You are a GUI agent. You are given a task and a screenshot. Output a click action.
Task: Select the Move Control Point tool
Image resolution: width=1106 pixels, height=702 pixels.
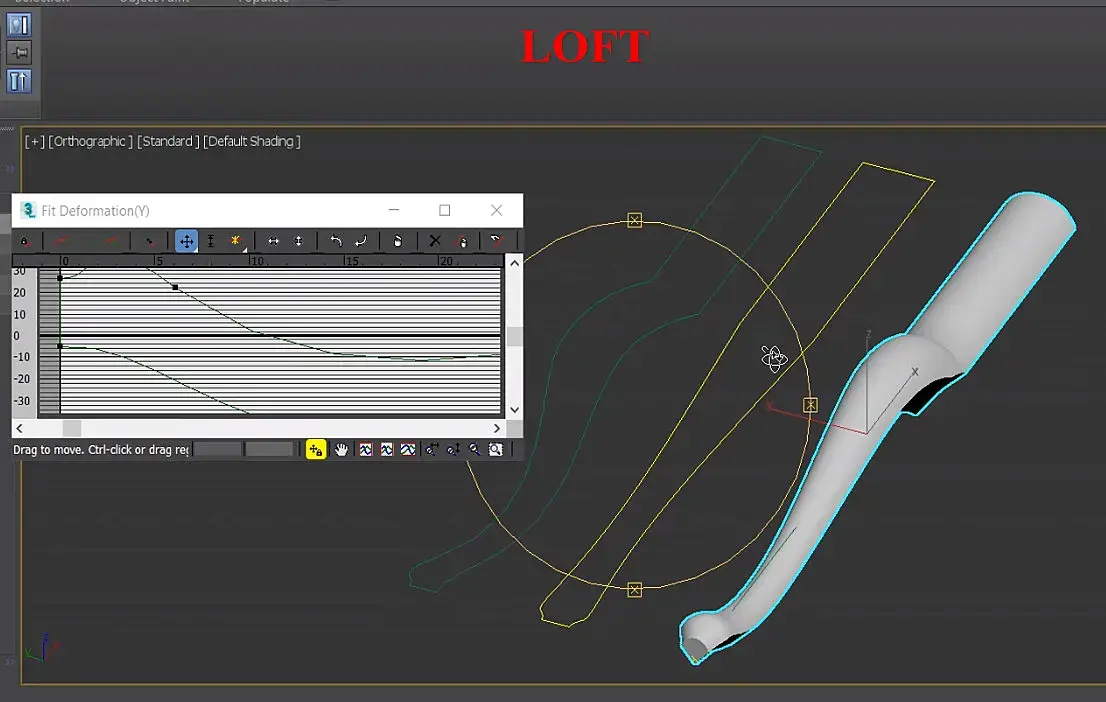(x=186, y=241)
